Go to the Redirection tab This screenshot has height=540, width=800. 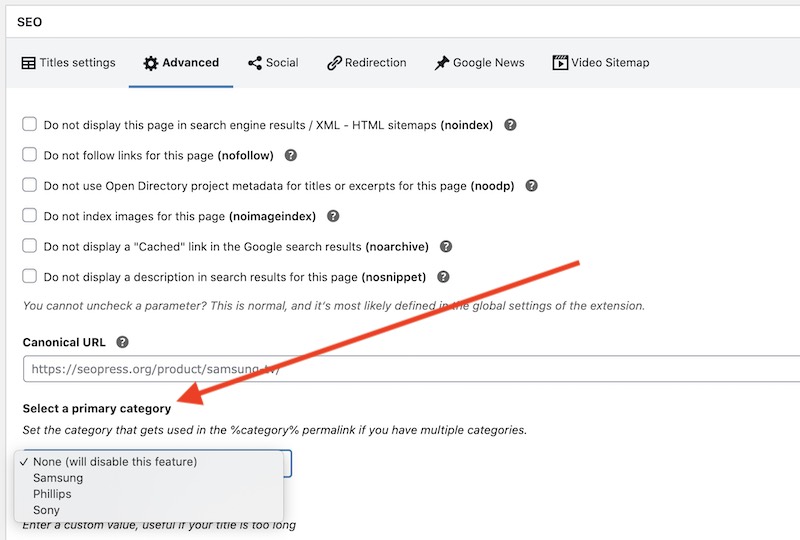366,63
